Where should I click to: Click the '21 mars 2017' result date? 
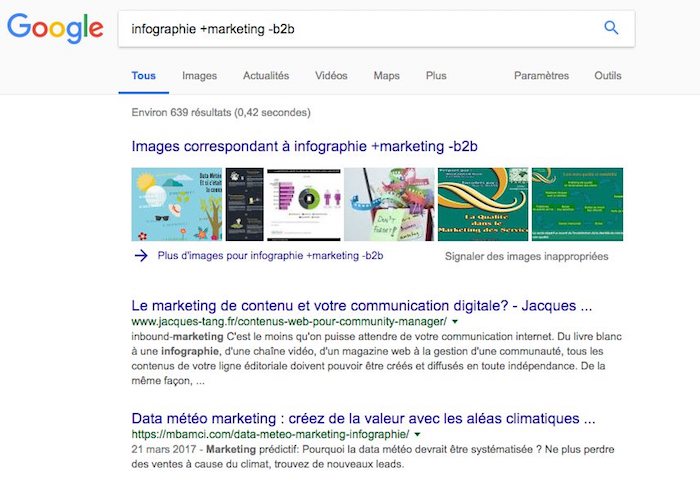click(164, 450)
